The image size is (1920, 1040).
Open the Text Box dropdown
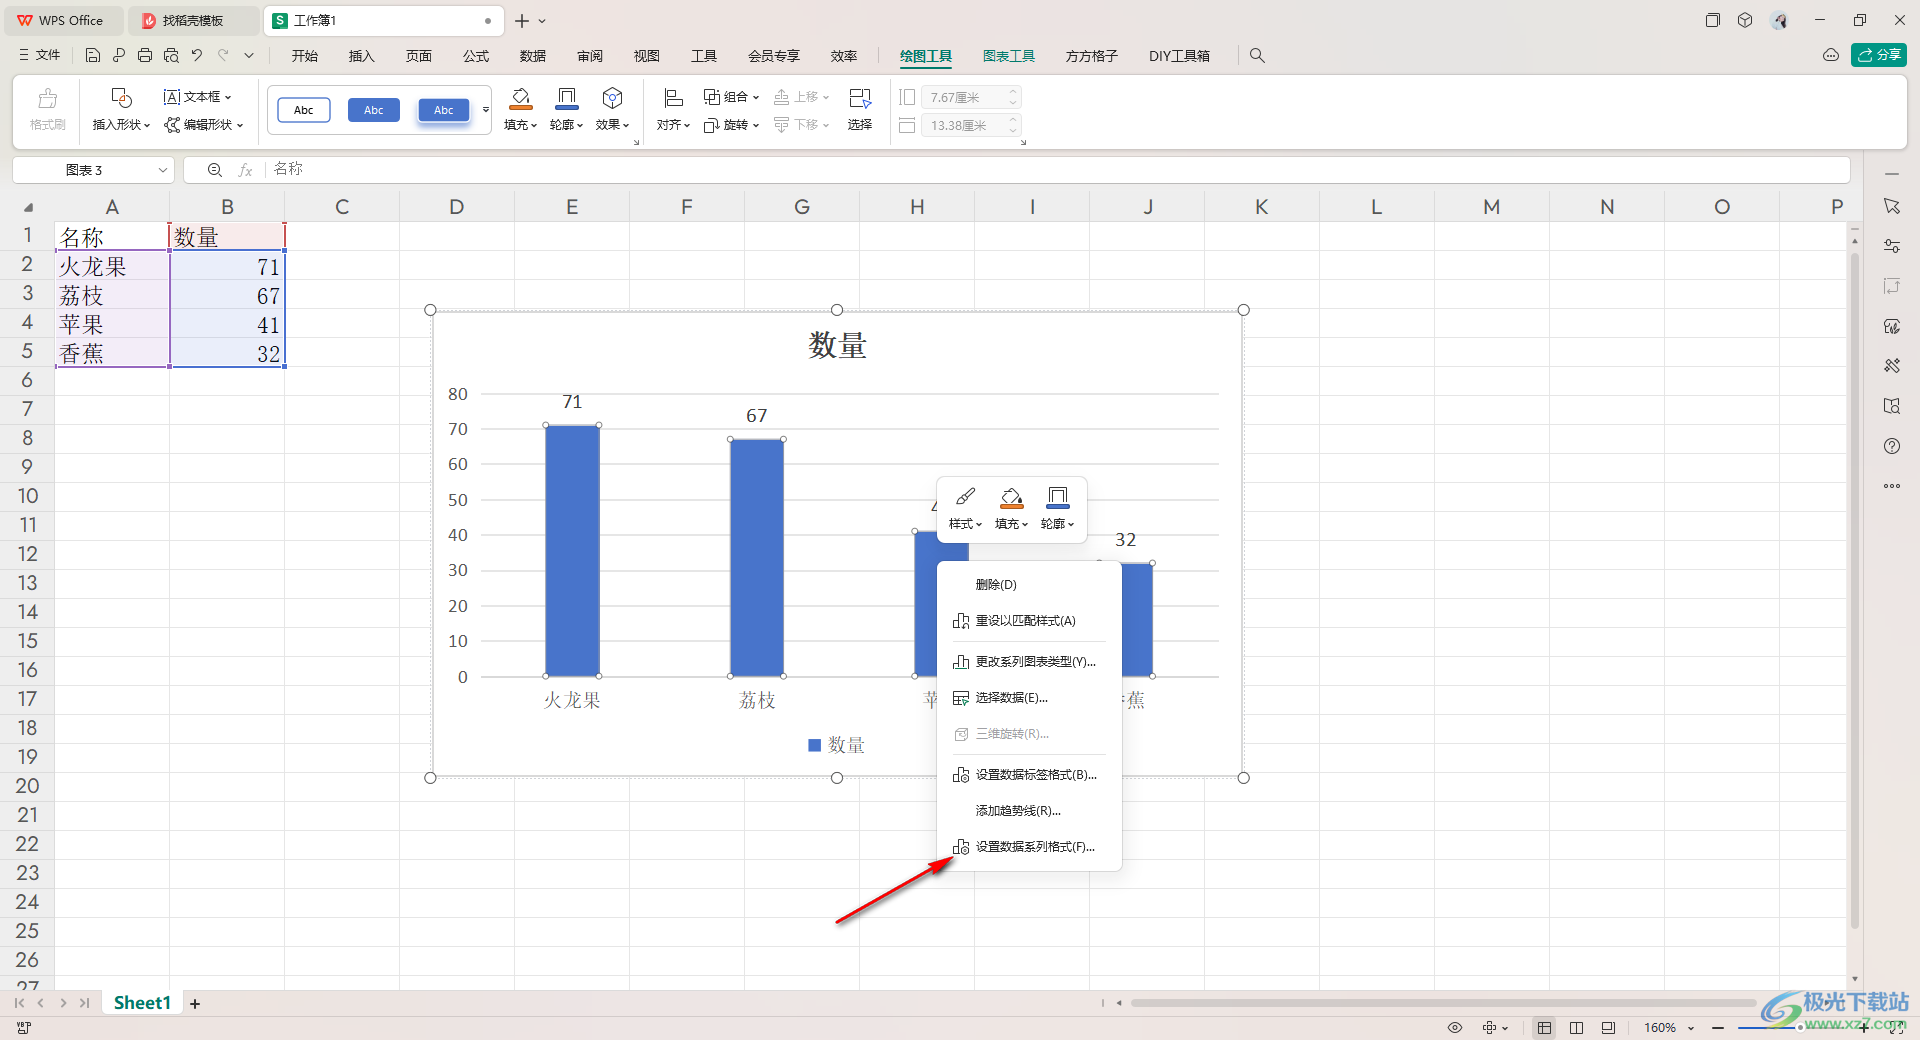point(198,96)
